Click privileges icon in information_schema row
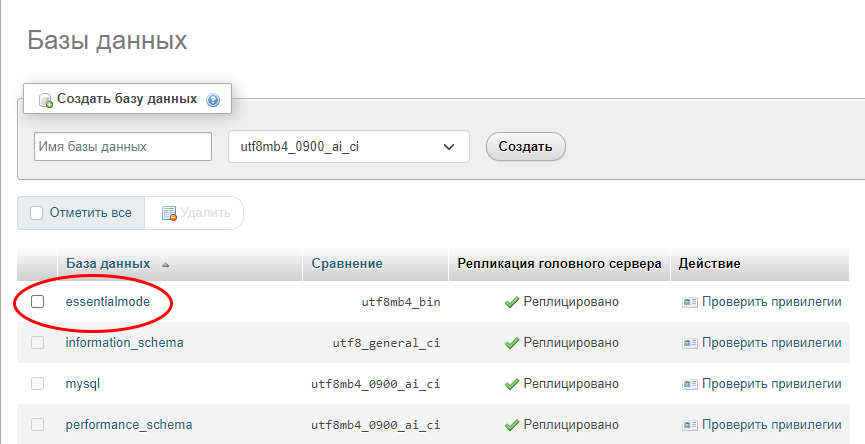The width and height of the screenshot is (865, 444). tap(689, 343)
